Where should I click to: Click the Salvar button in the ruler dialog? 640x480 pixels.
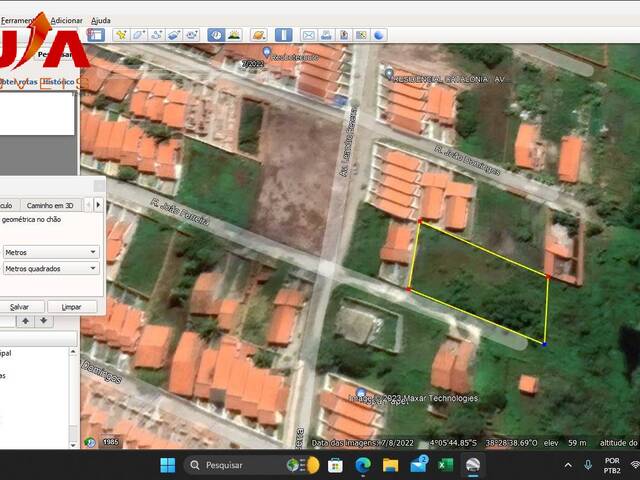point(20,307)
